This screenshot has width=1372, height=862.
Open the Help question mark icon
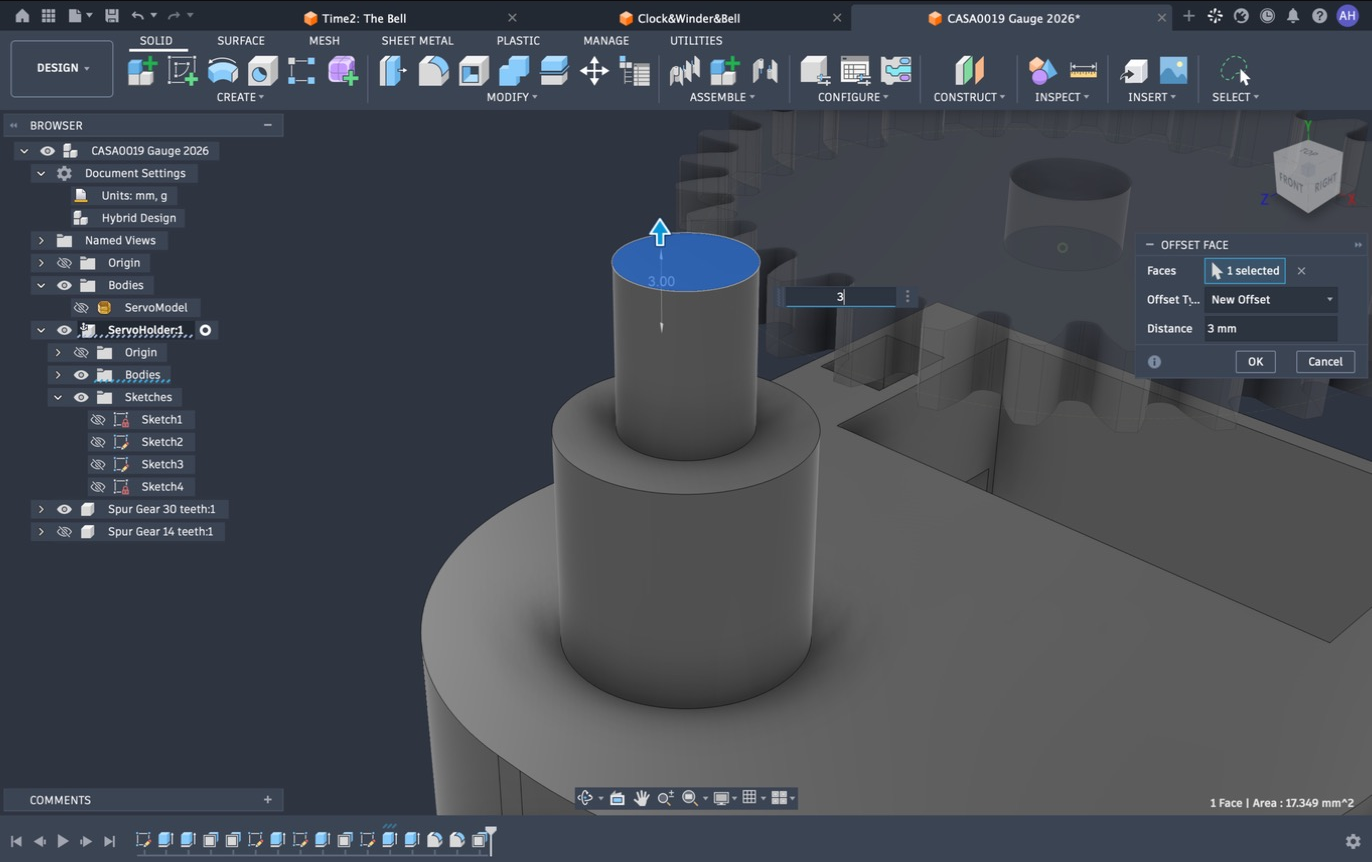1320,16
